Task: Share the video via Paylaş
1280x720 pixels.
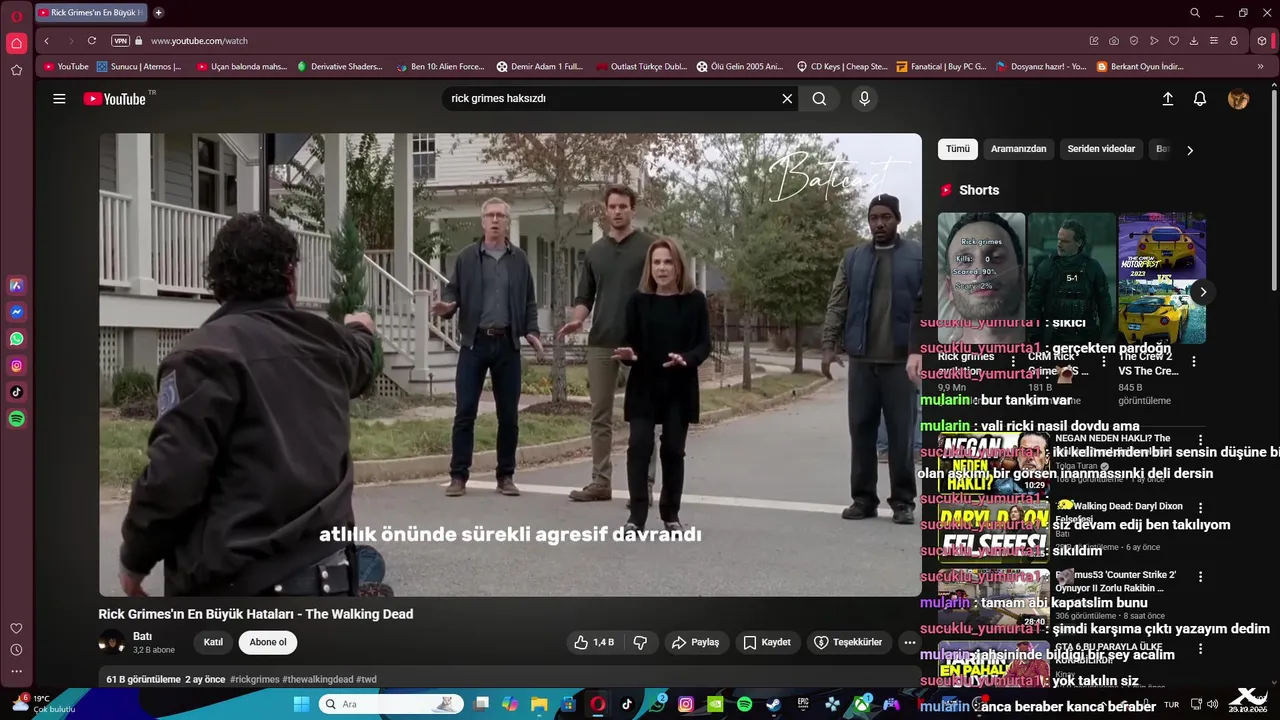Action: (696, 642)
